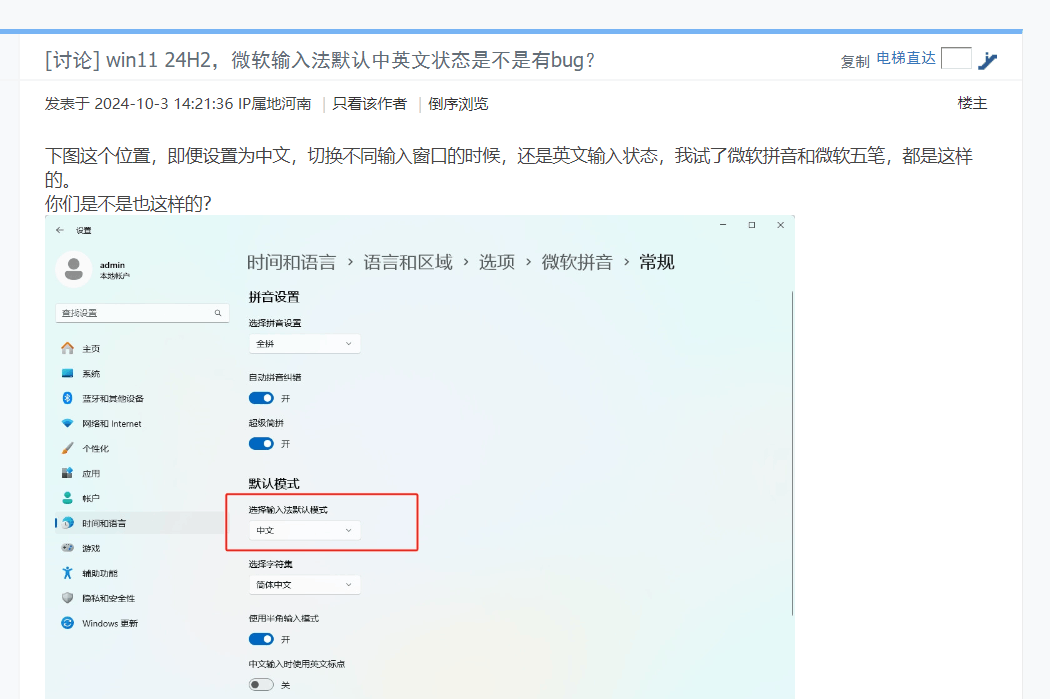
Task: Select 网络和 Internet wifi icon
Action: (68, 423)
